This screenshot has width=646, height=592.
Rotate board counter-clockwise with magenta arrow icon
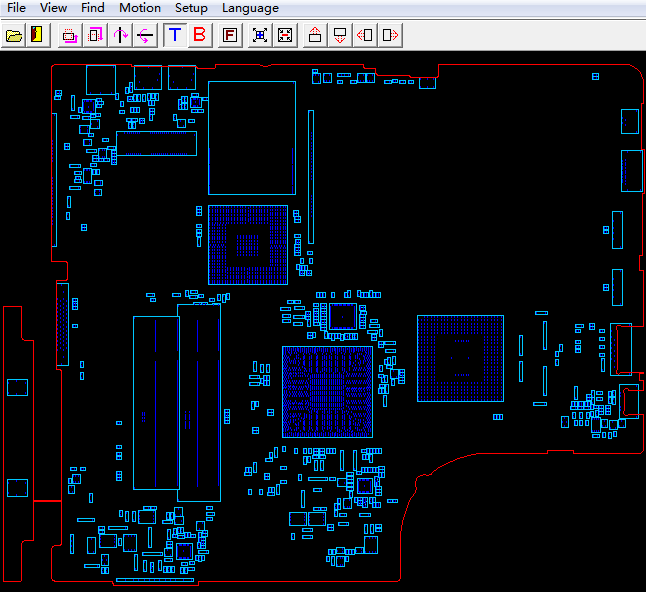tap(70, 35)
